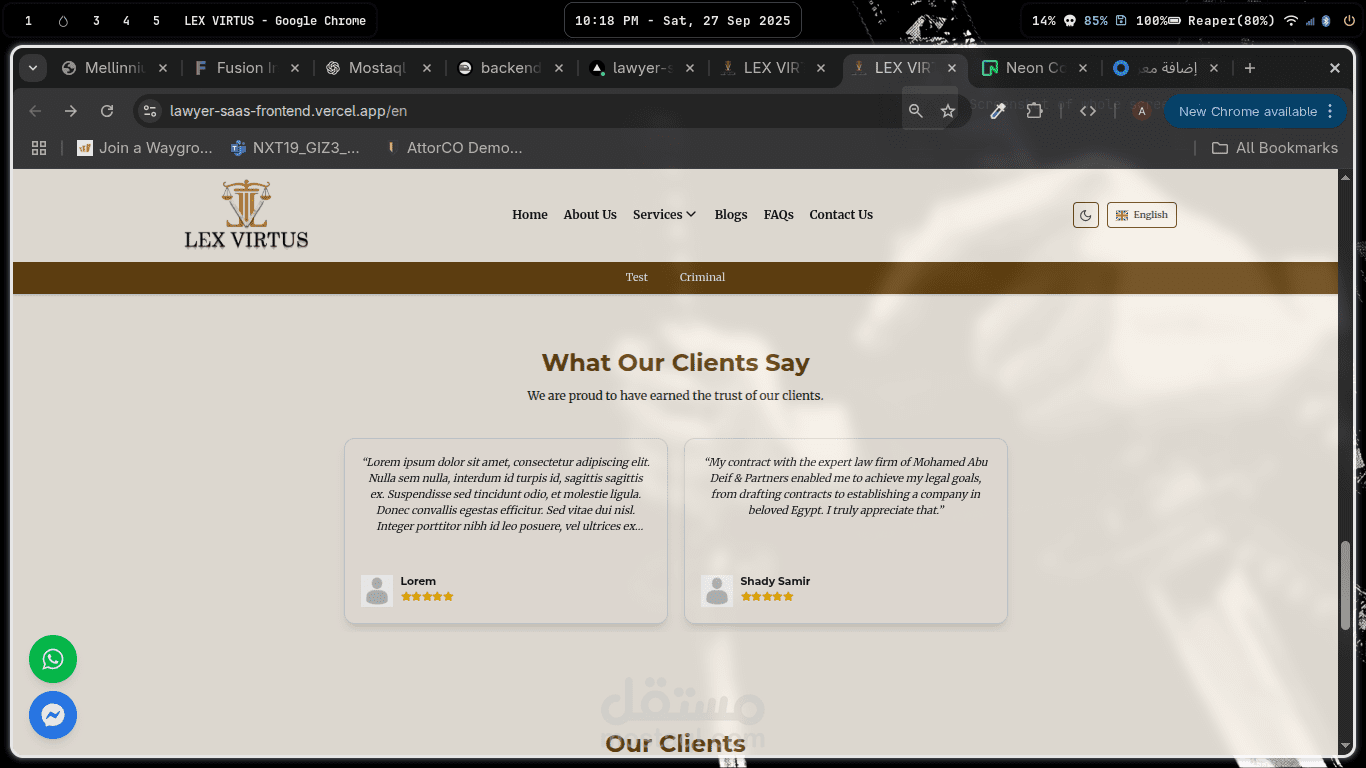Open AttorCO Demo... bookmark
This screenshot has width=1366, height=768.
click(454, 148)
